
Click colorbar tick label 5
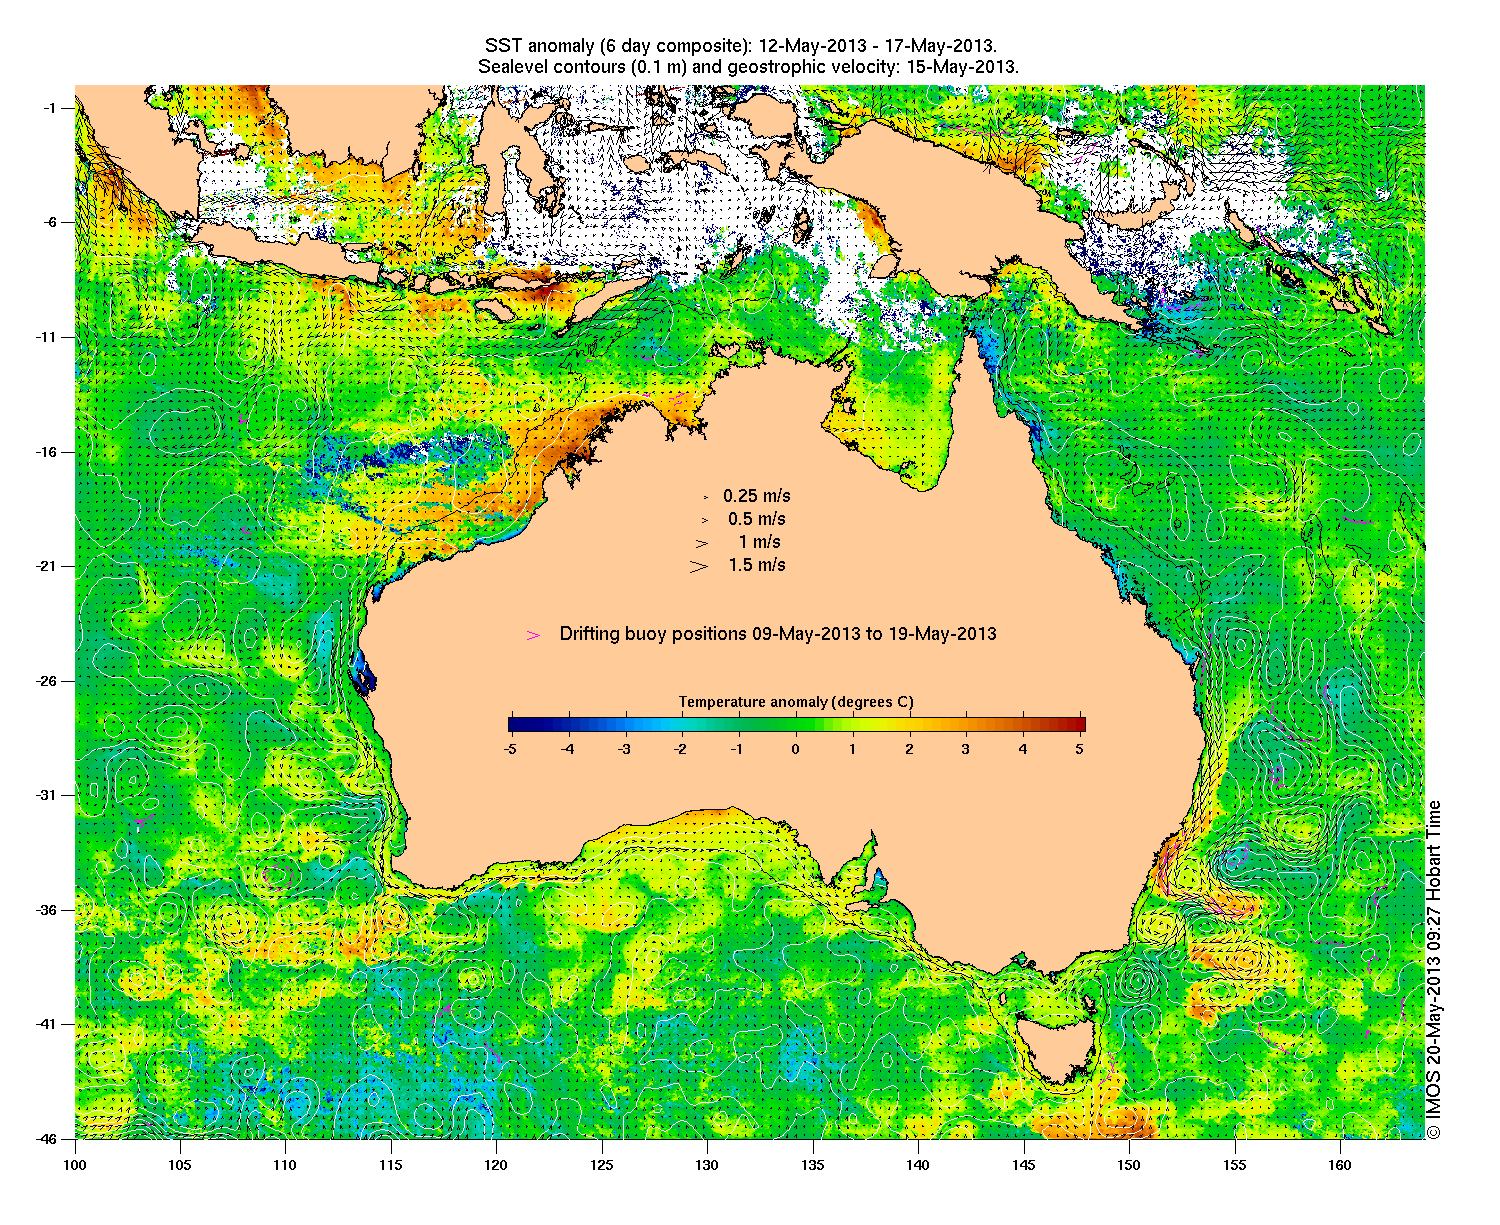click(x=1080, y=748)
